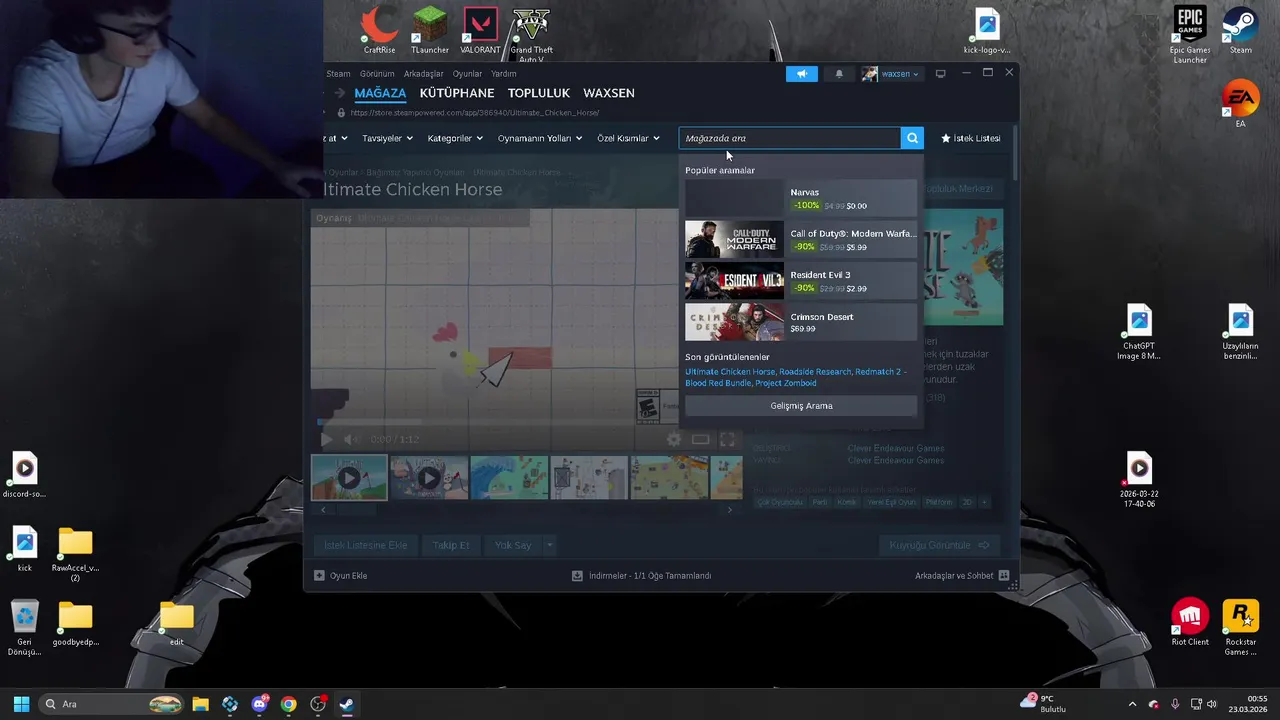The width and height of the screenshot is (1280, 720).
Task: Open İndirmeler downloads status
Action: tap(641, 576)
